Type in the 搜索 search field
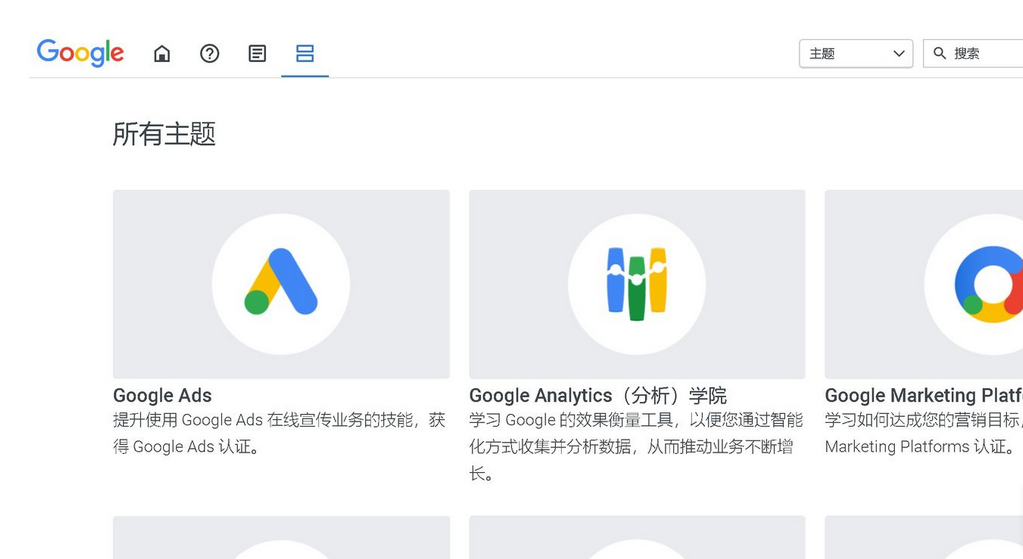This screenshot has width=1023, height=559. pyautogui.click(x=985, y=54)
